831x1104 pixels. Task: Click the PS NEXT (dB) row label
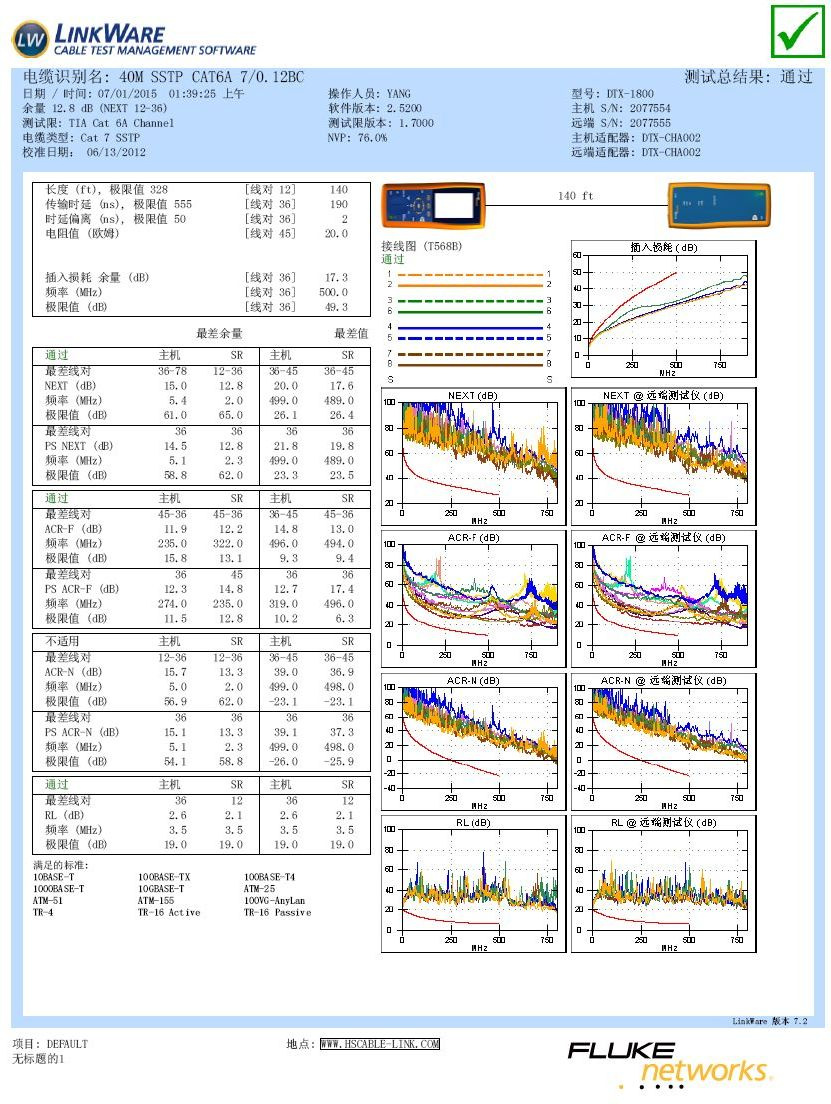click(x=79, y=446)
